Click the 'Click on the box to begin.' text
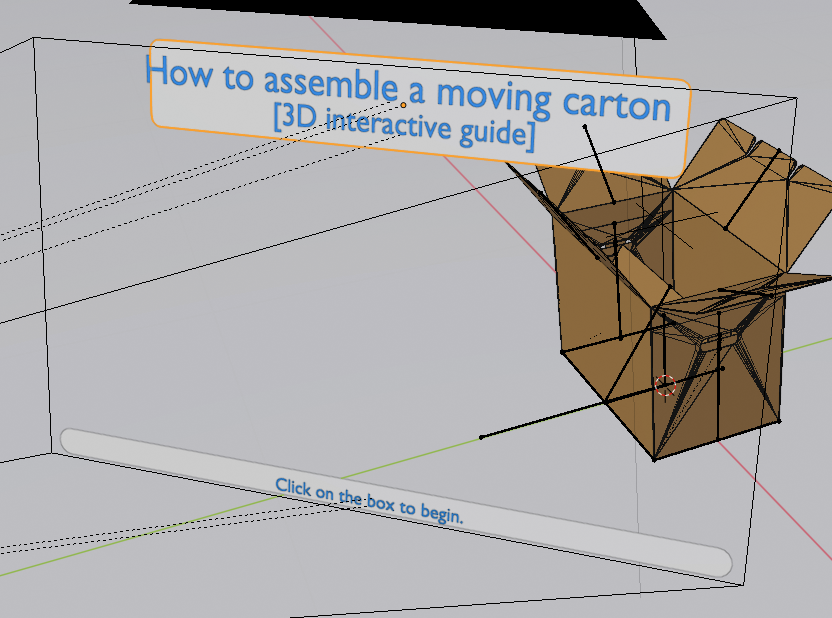 369,501
